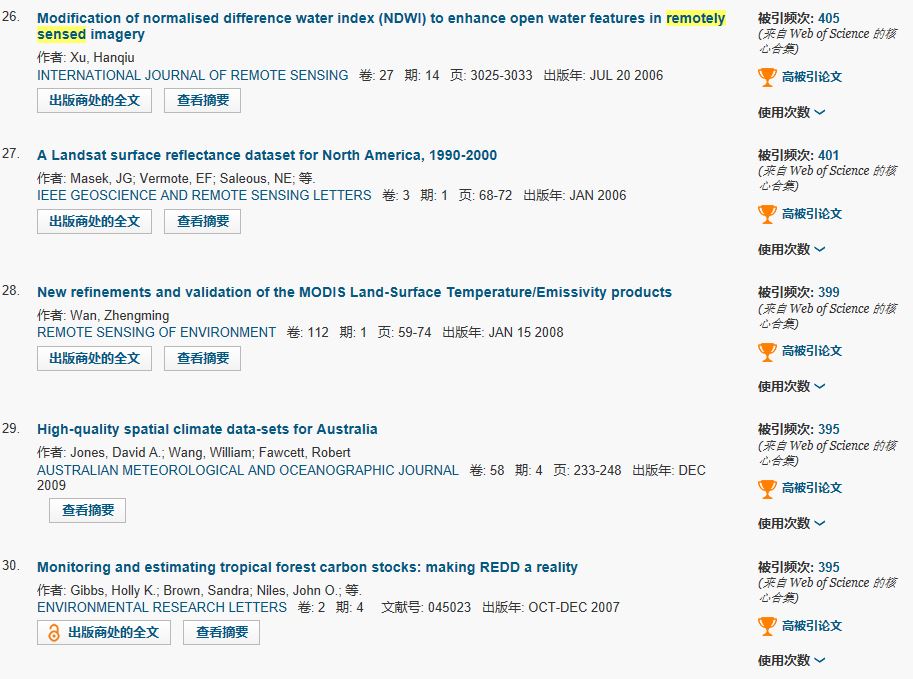Open ENVIRONMENTAL RESEARCH LETTERS journal link
913x679 pixels.
[x=162, y=607]
